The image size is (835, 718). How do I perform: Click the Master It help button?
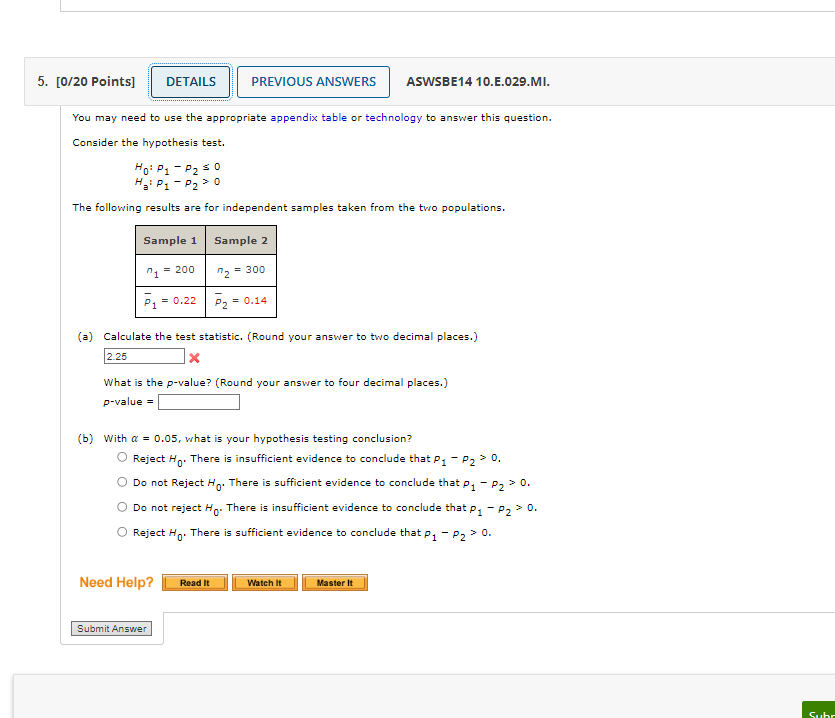click(x=335, y=583)
